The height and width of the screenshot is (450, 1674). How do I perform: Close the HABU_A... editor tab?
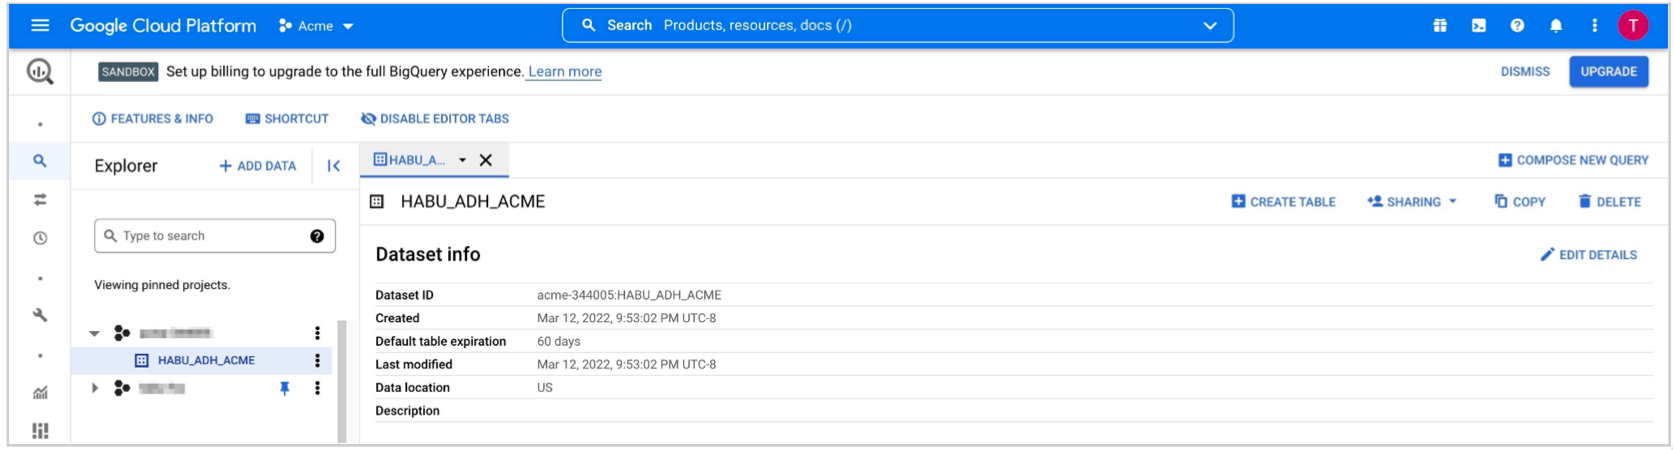click(x=486, y=160)
